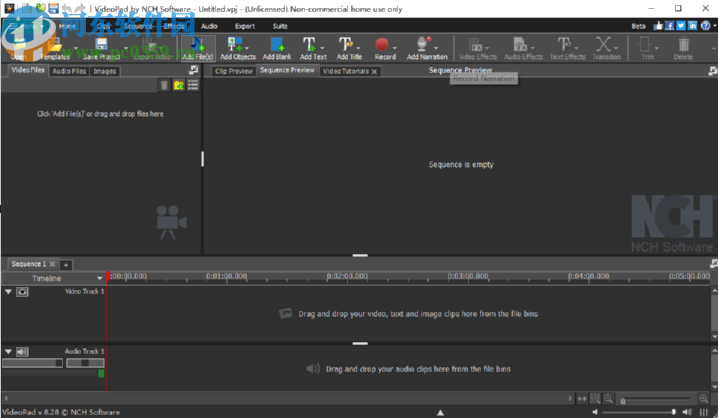Click the timeline horizontal scroll right arrow
Viewport: 718px width, 418px height.
[x=570, y=399]
